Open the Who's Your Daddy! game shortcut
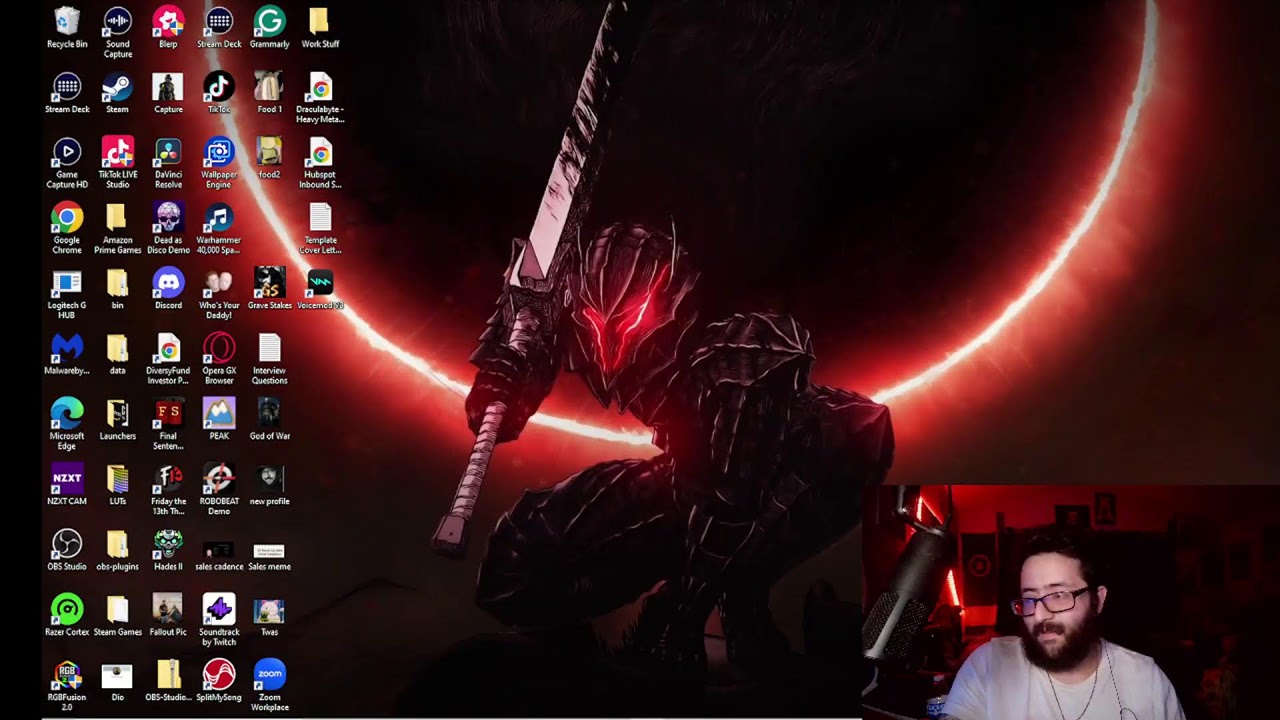Image resolution: width=1280 pixels, height=720 pixels. [219, 294]
